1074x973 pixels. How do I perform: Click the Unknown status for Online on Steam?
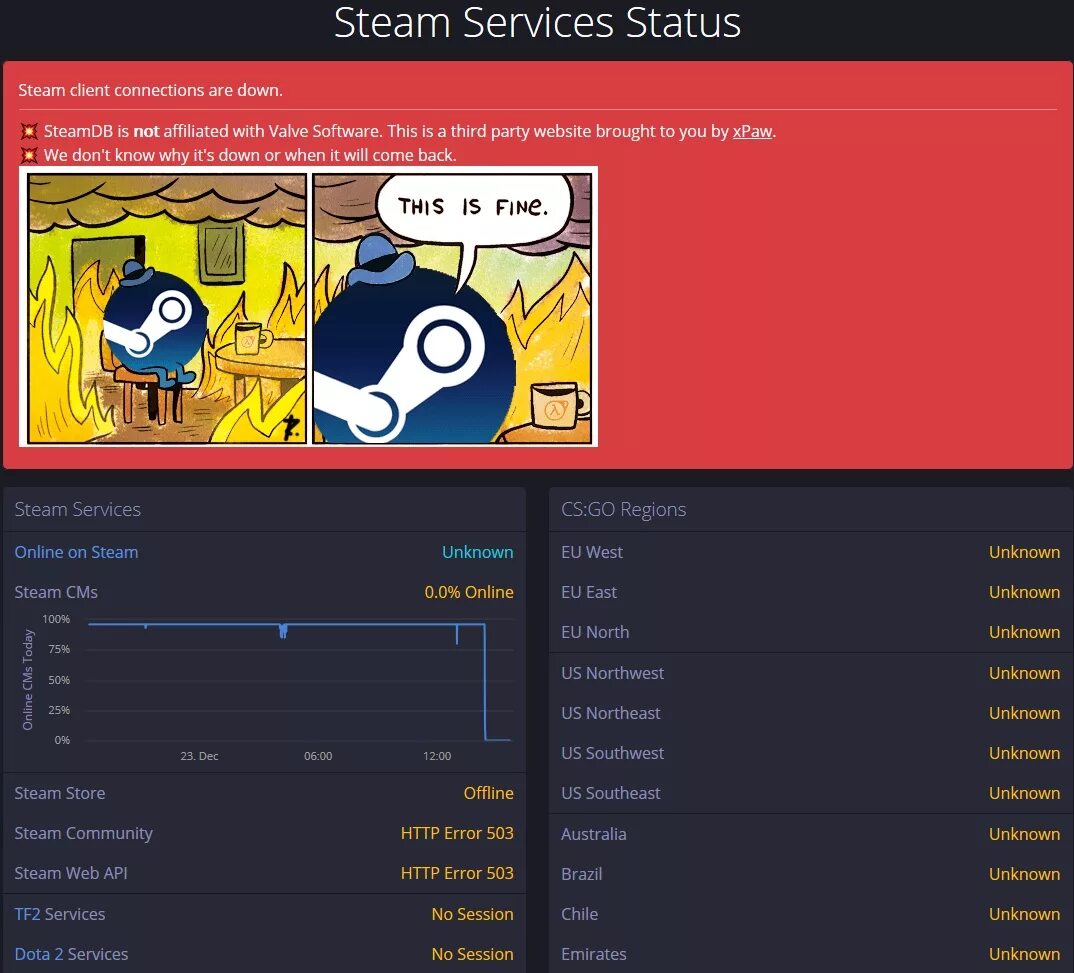point(477,552)
